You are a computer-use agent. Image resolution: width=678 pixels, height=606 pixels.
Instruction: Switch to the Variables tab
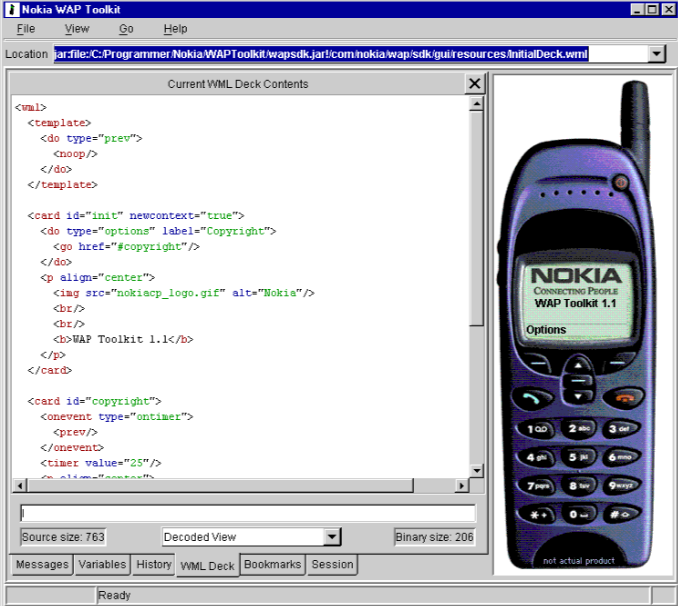click(x=102, y=564)
